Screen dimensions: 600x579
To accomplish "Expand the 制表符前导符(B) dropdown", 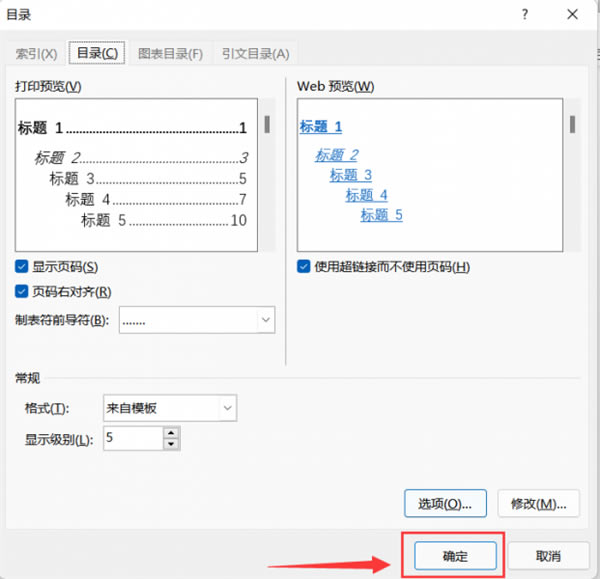I will 266,320.
